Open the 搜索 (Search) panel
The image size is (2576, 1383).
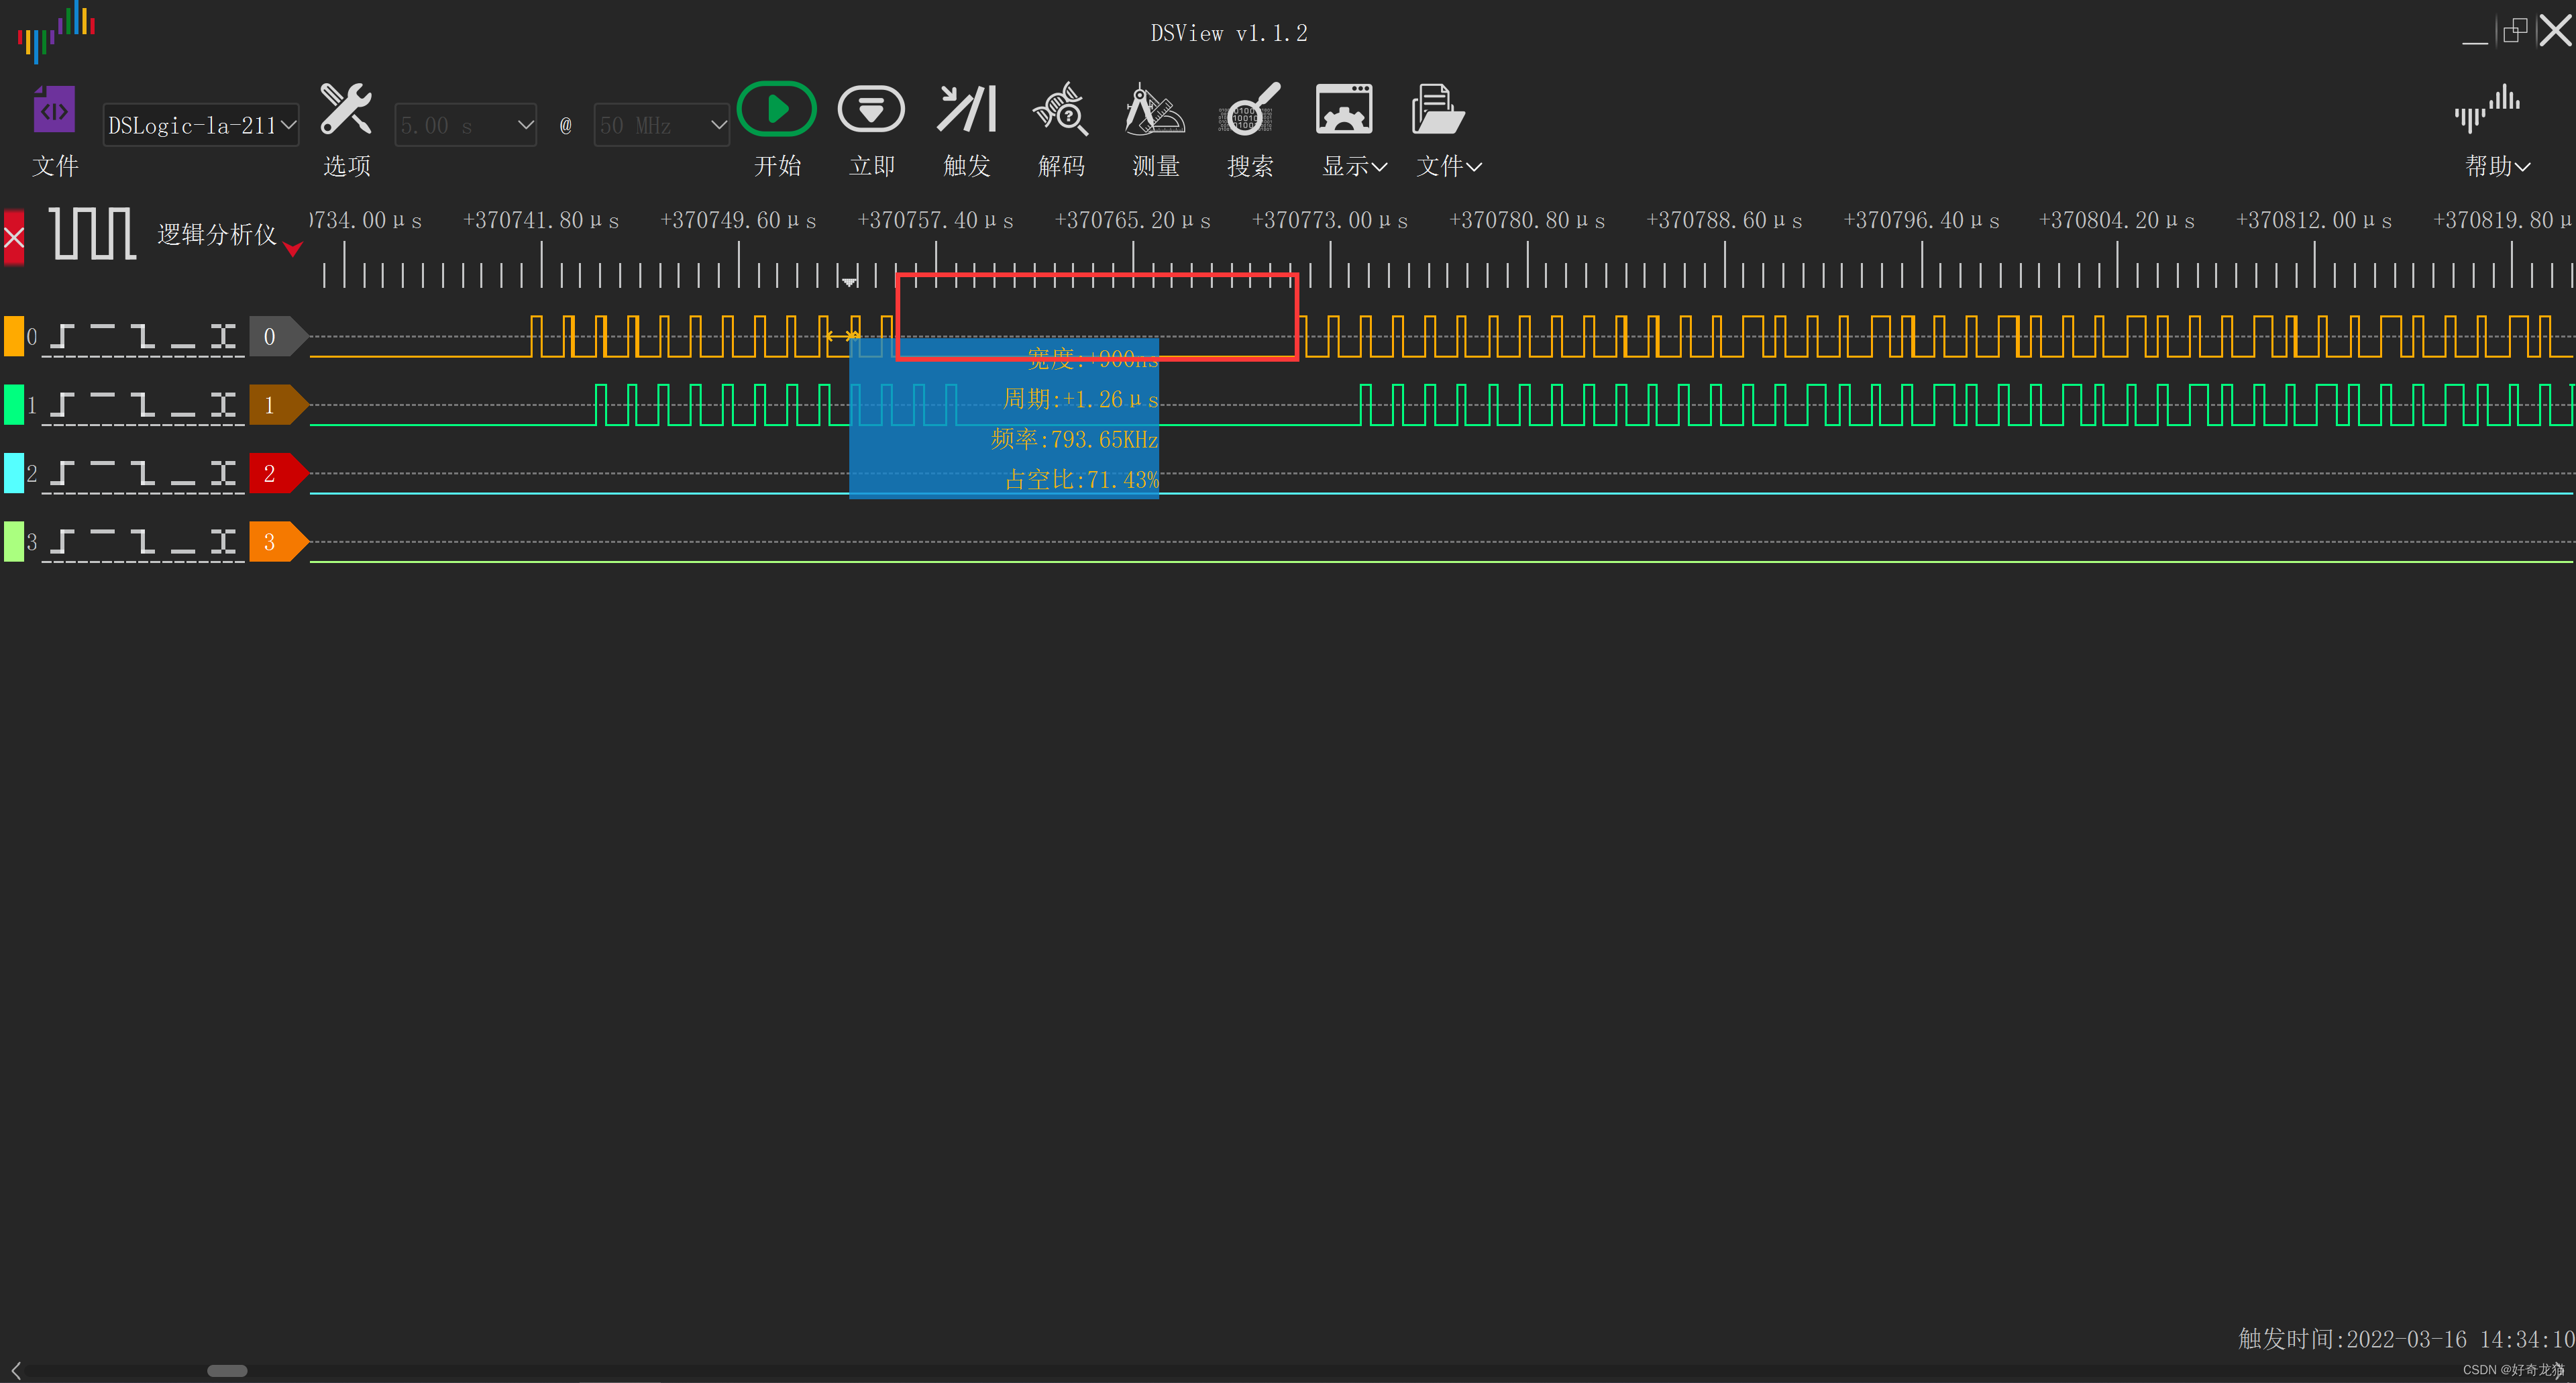click(1249, 110)
